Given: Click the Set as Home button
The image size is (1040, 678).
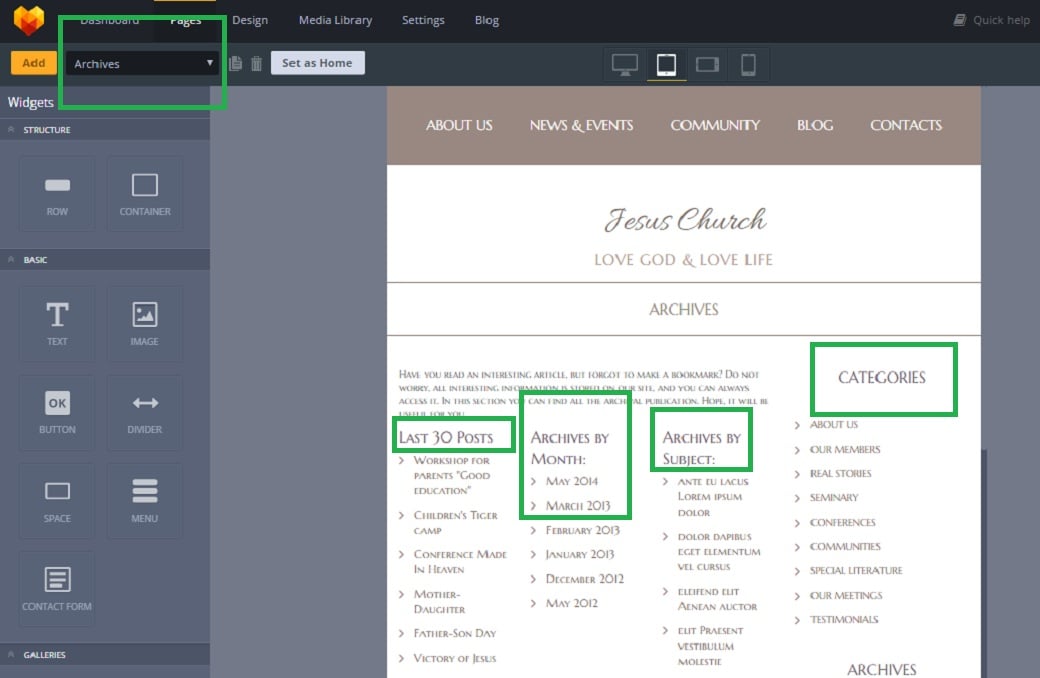Looking at the screenshot, I should 317,63.
